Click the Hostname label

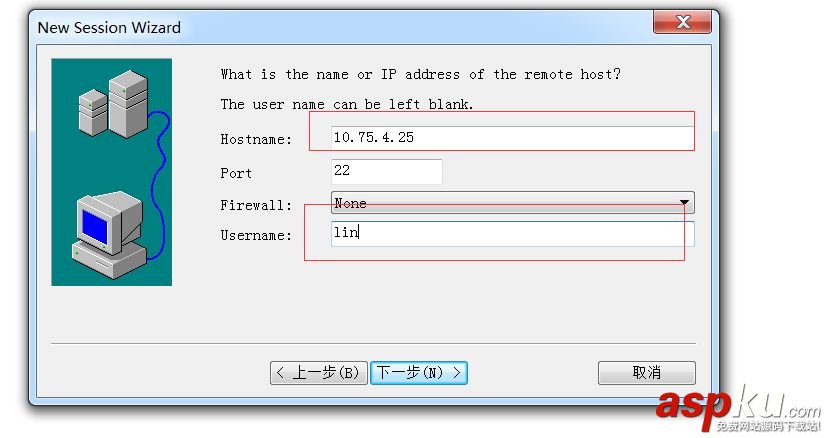click(256, 139)
